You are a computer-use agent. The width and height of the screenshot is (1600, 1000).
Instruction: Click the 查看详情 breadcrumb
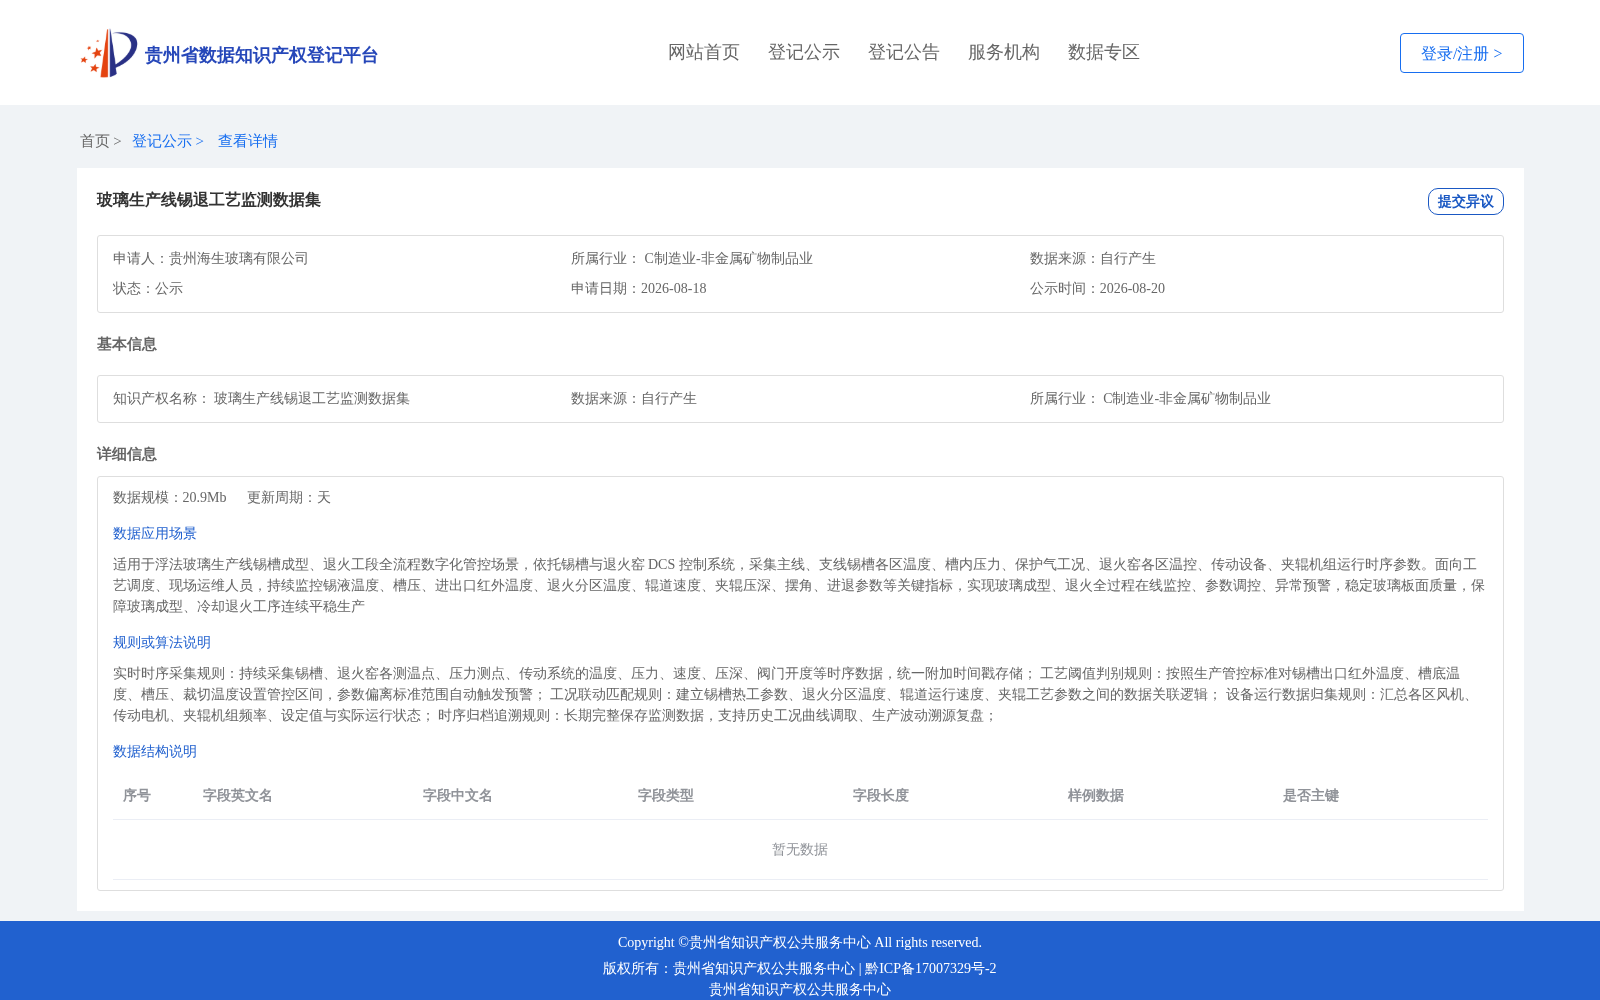(x=248, y=141)
